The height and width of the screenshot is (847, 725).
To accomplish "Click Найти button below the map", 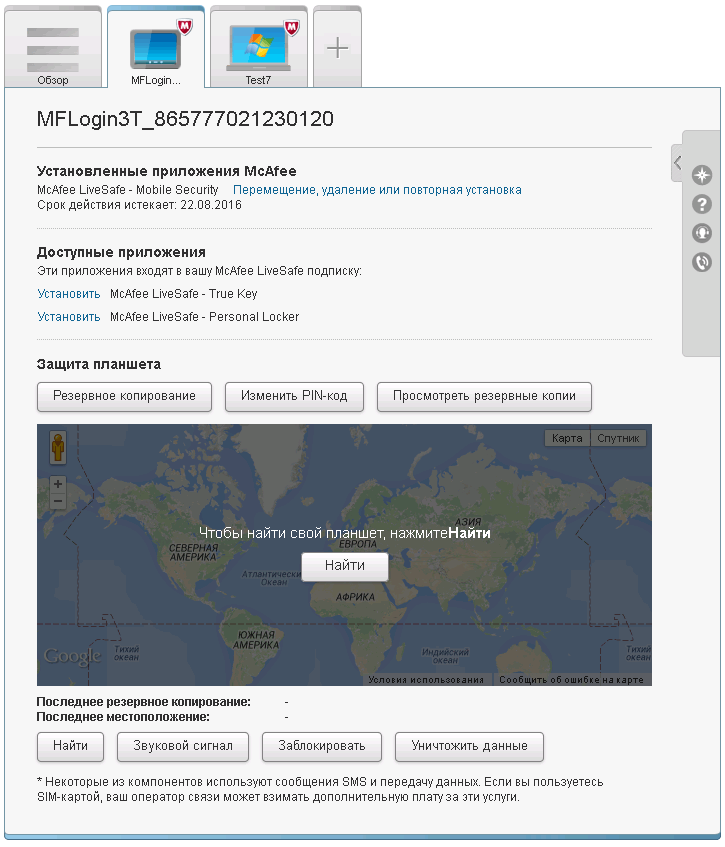I will pyautogui.click(x=70, y=747).
